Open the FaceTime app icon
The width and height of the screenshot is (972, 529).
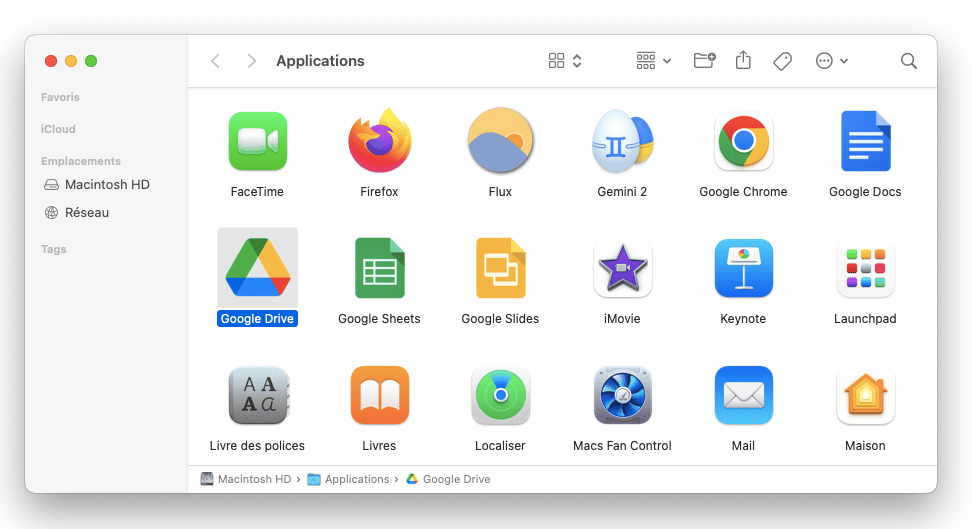click(257, 141)
